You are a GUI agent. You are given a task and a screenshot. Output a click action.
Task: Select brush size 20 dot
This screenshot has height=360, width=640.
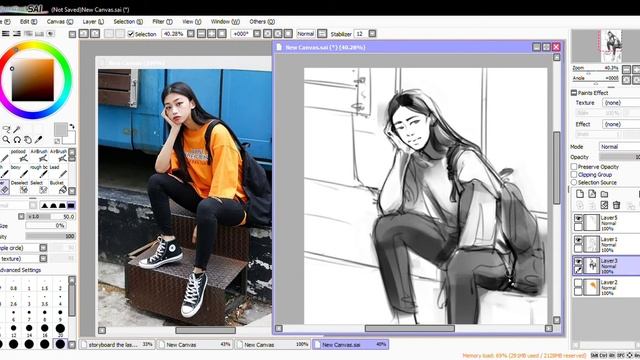click(60, 329)
